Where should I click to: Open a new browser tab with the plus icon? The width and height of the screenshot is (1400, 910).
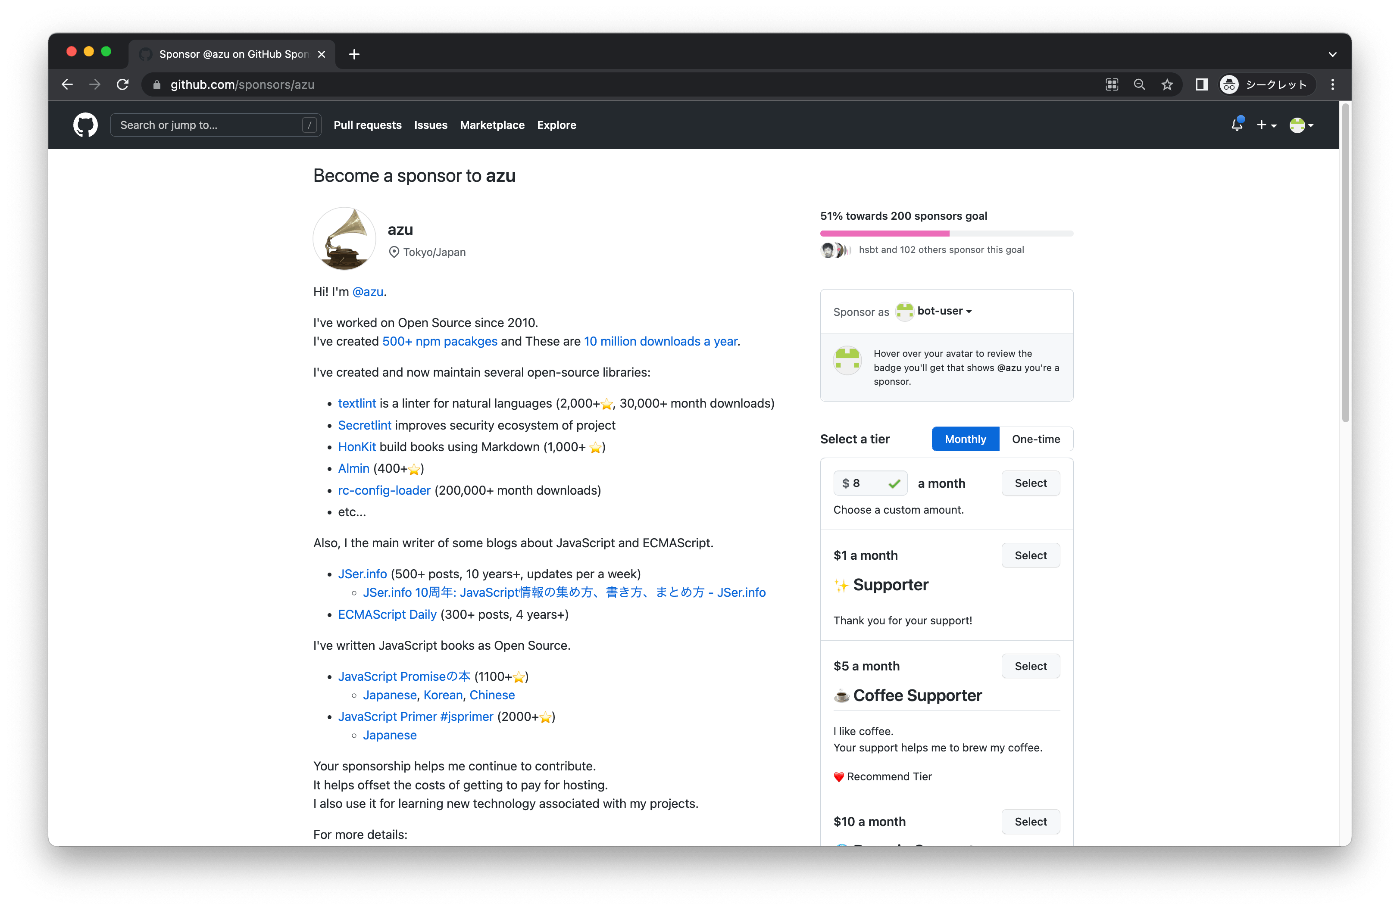tap(354, 54)
